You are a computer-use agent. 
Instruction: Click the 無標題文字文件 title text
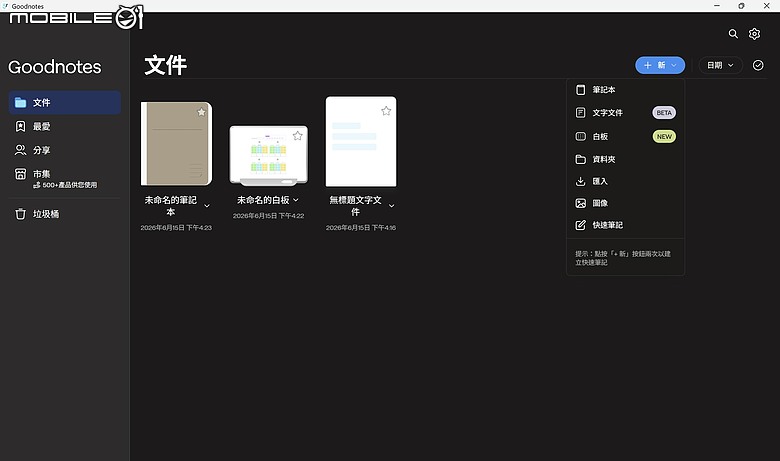point(355,206)
